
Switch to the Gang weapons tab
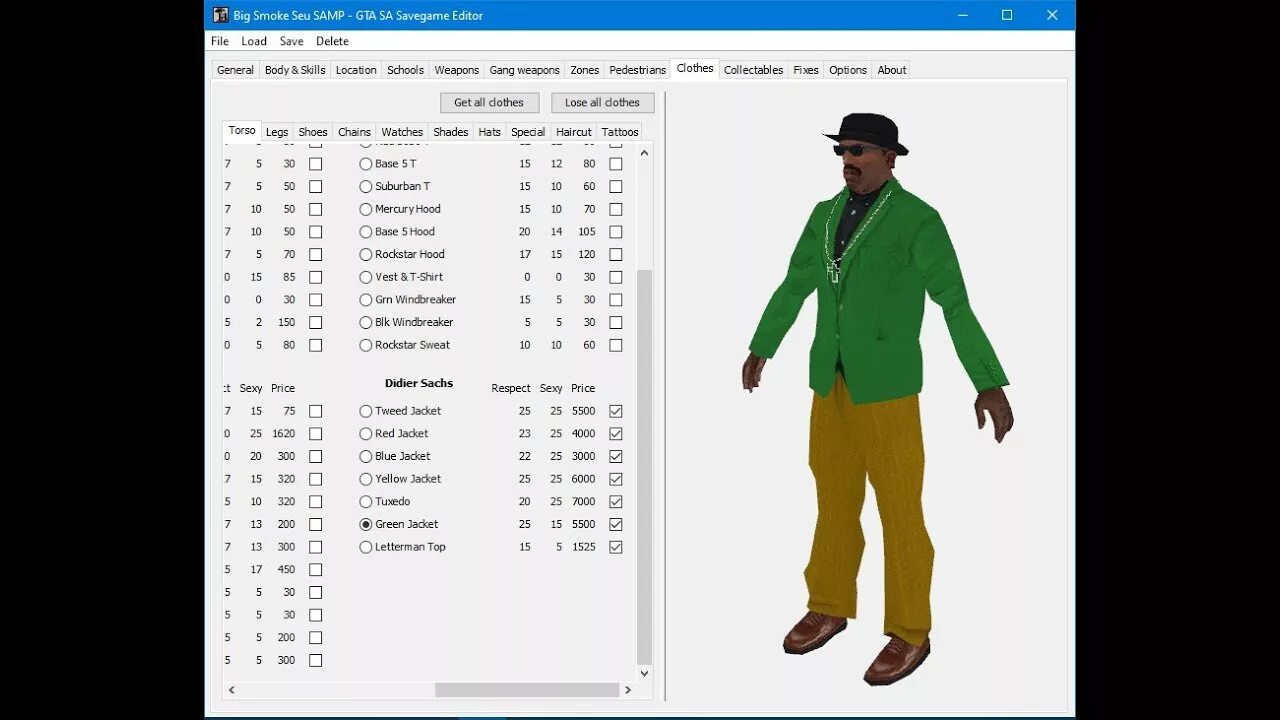[x=524, y=70]
